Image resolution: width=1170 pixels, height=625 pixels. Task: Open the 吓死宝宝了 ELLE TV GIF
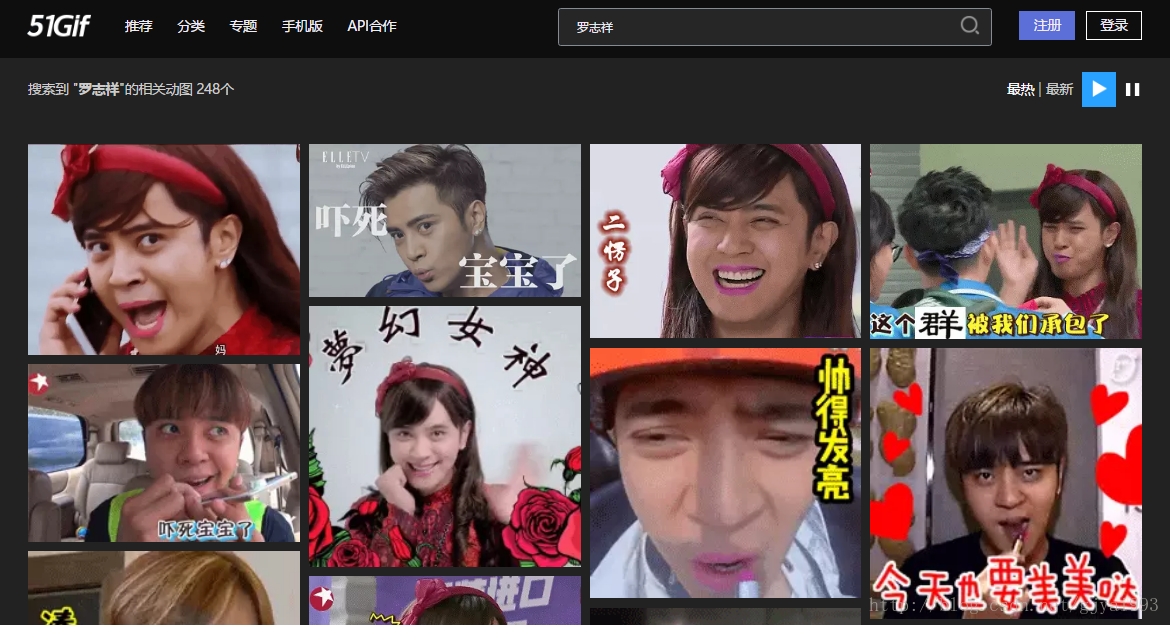(x=445, y=220)
